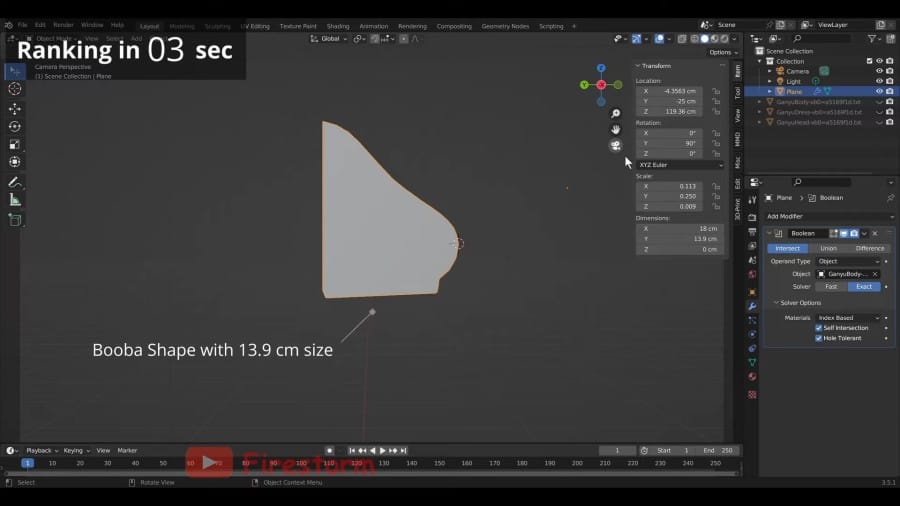Choose the Exact solver
Viewport: 900px width, 506px height.
coord(864,287)
